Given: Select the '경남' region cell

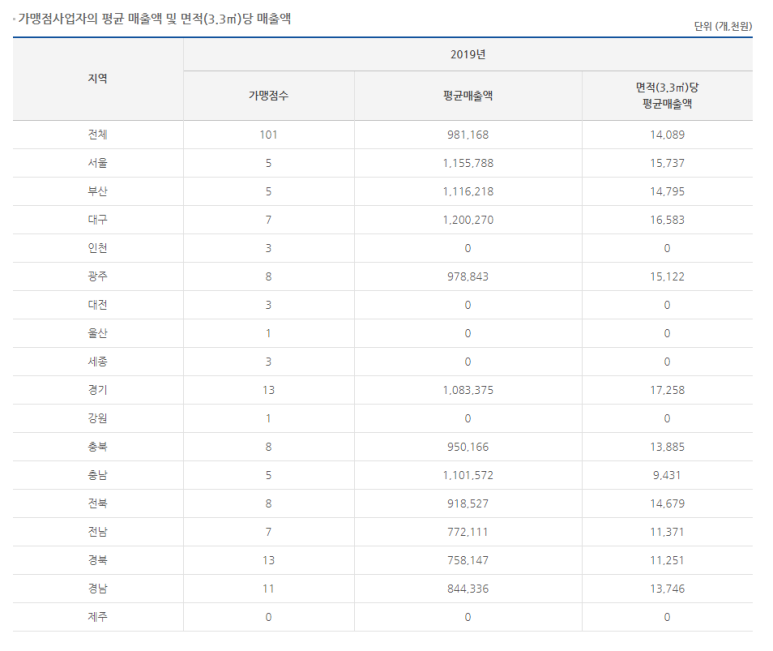Looking at the screenshot, I should 98,588.
